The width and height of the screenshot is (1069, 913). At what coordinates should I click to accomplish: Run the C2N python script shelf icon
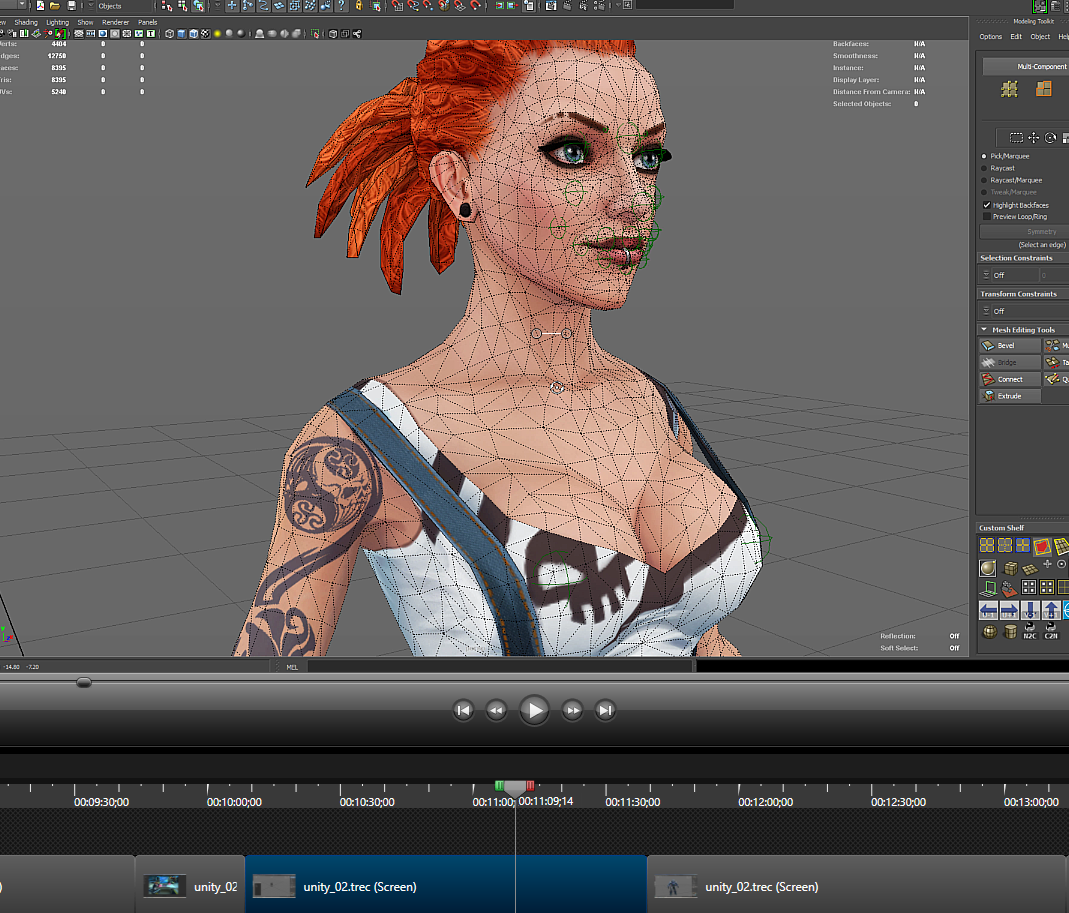[x=1051, y=631]
